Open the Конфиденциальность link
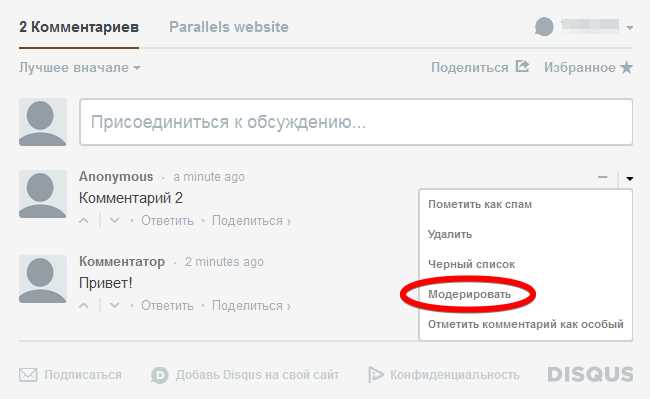Viewport: 650px width, 399px height. click(454, 375)
